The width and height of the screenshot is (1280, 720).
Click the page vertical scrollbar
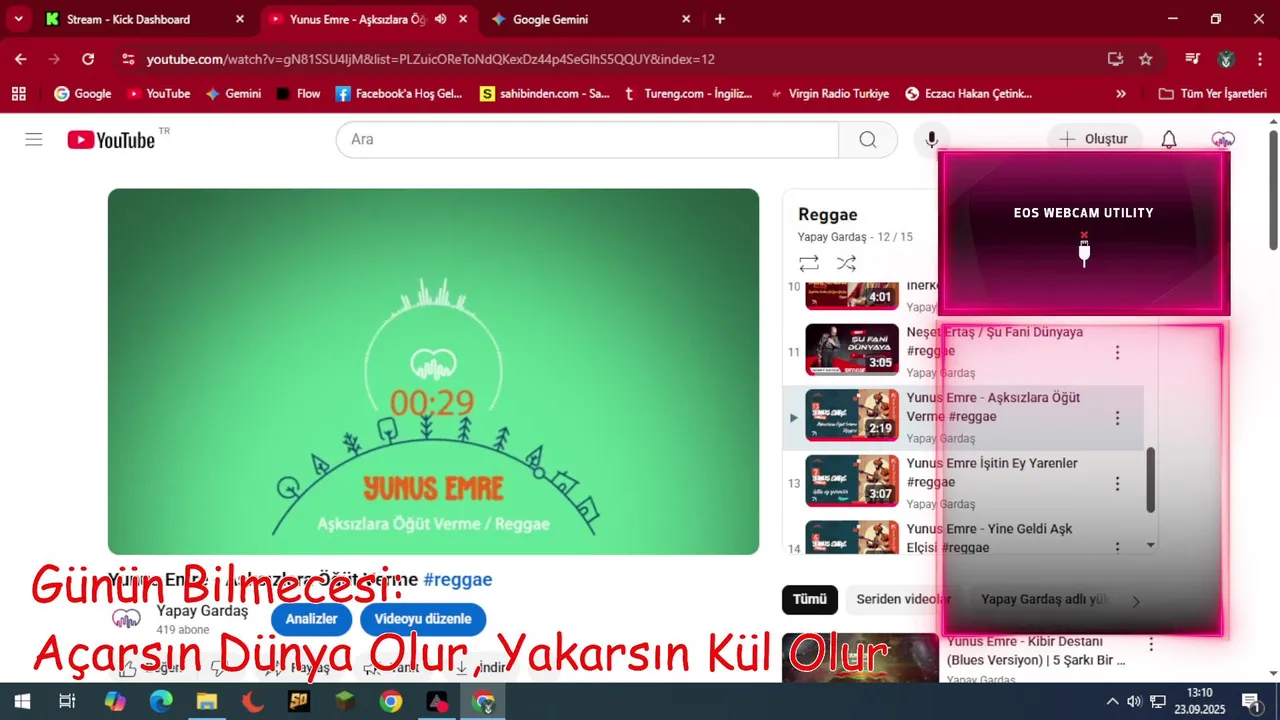coord(1273,190)
